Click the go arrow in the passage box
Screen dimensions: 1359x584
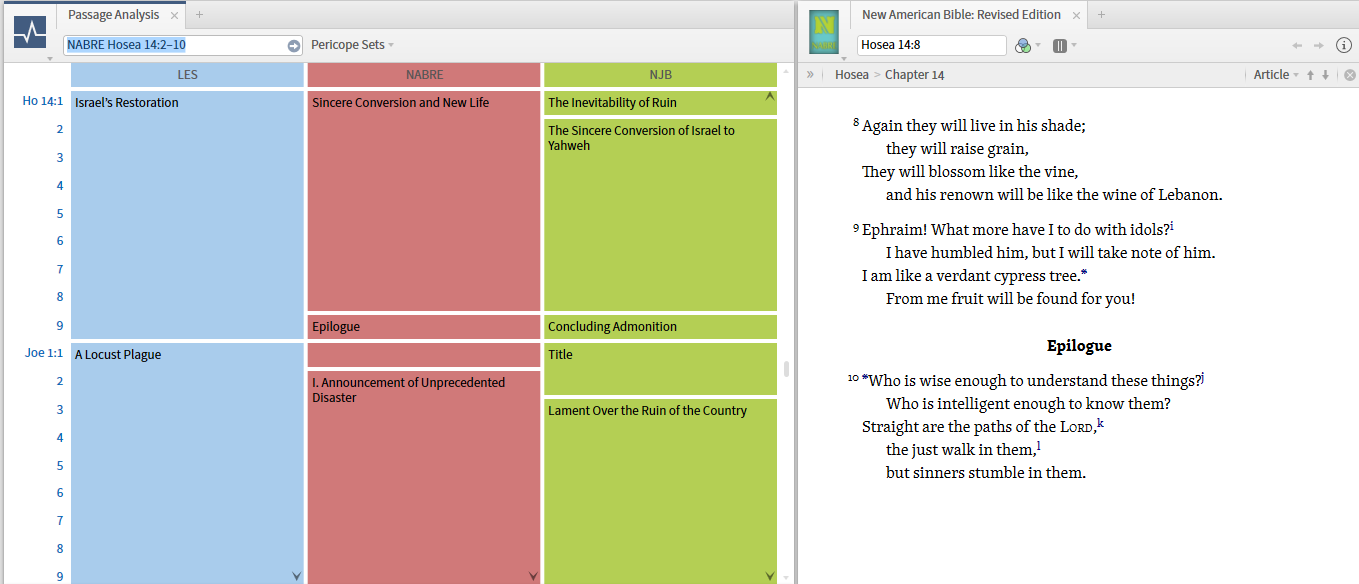[x=294, y=45]
